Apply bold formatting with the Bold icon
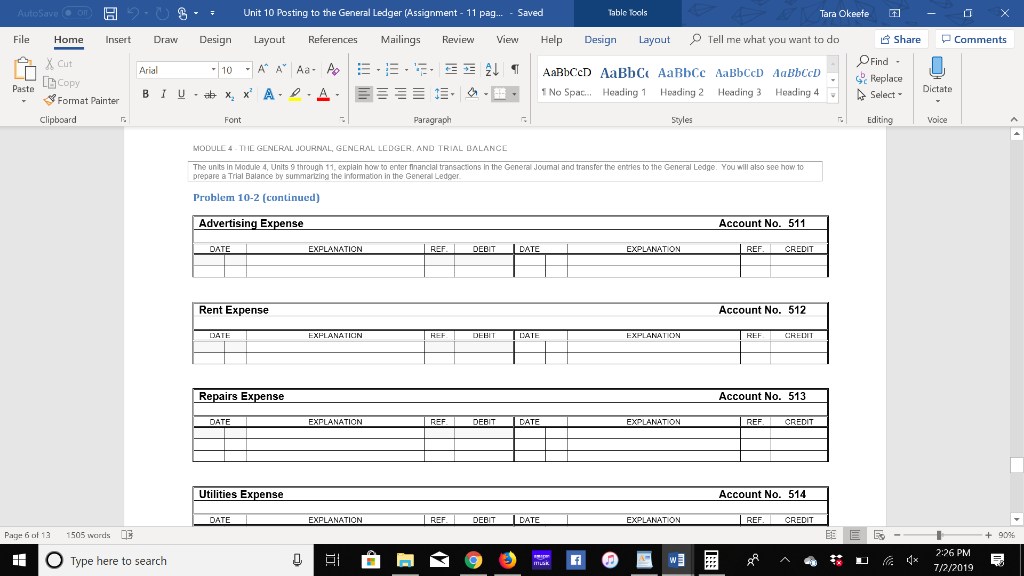 point(144,94)
